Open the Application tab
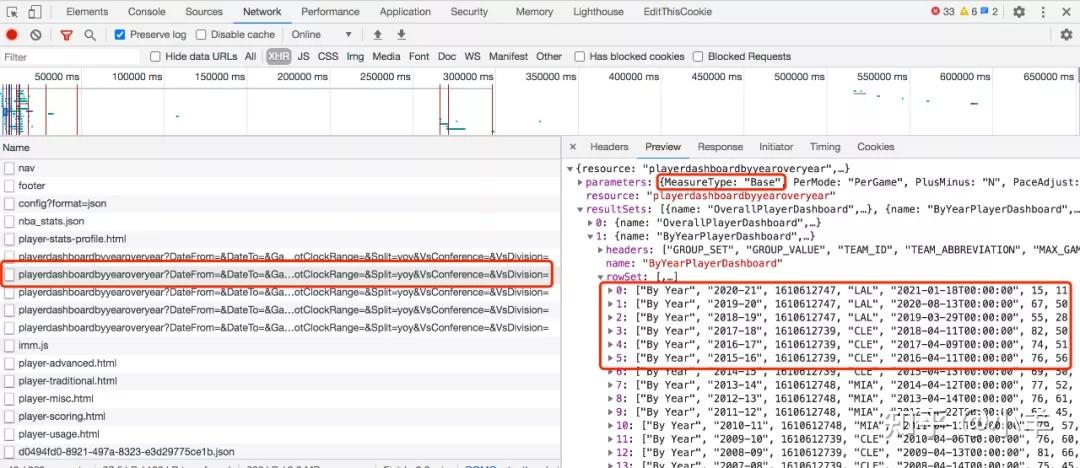This screenshot has height=468, width=1080. point(405,12)
